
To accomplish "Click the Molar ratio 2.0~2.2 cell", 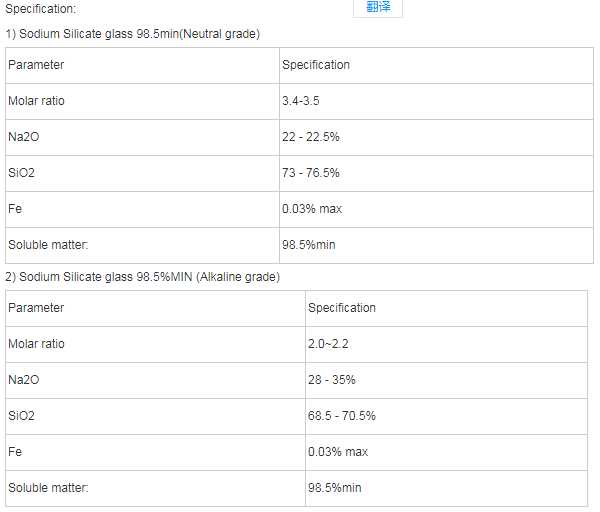I will [328, 344].
